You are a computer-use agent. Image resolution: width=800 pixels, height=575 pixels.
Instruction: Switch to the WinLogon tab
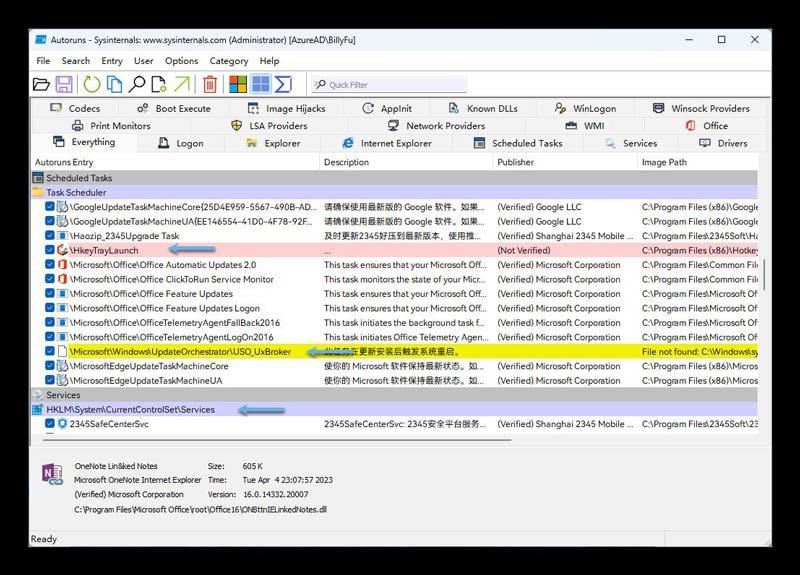586,108
